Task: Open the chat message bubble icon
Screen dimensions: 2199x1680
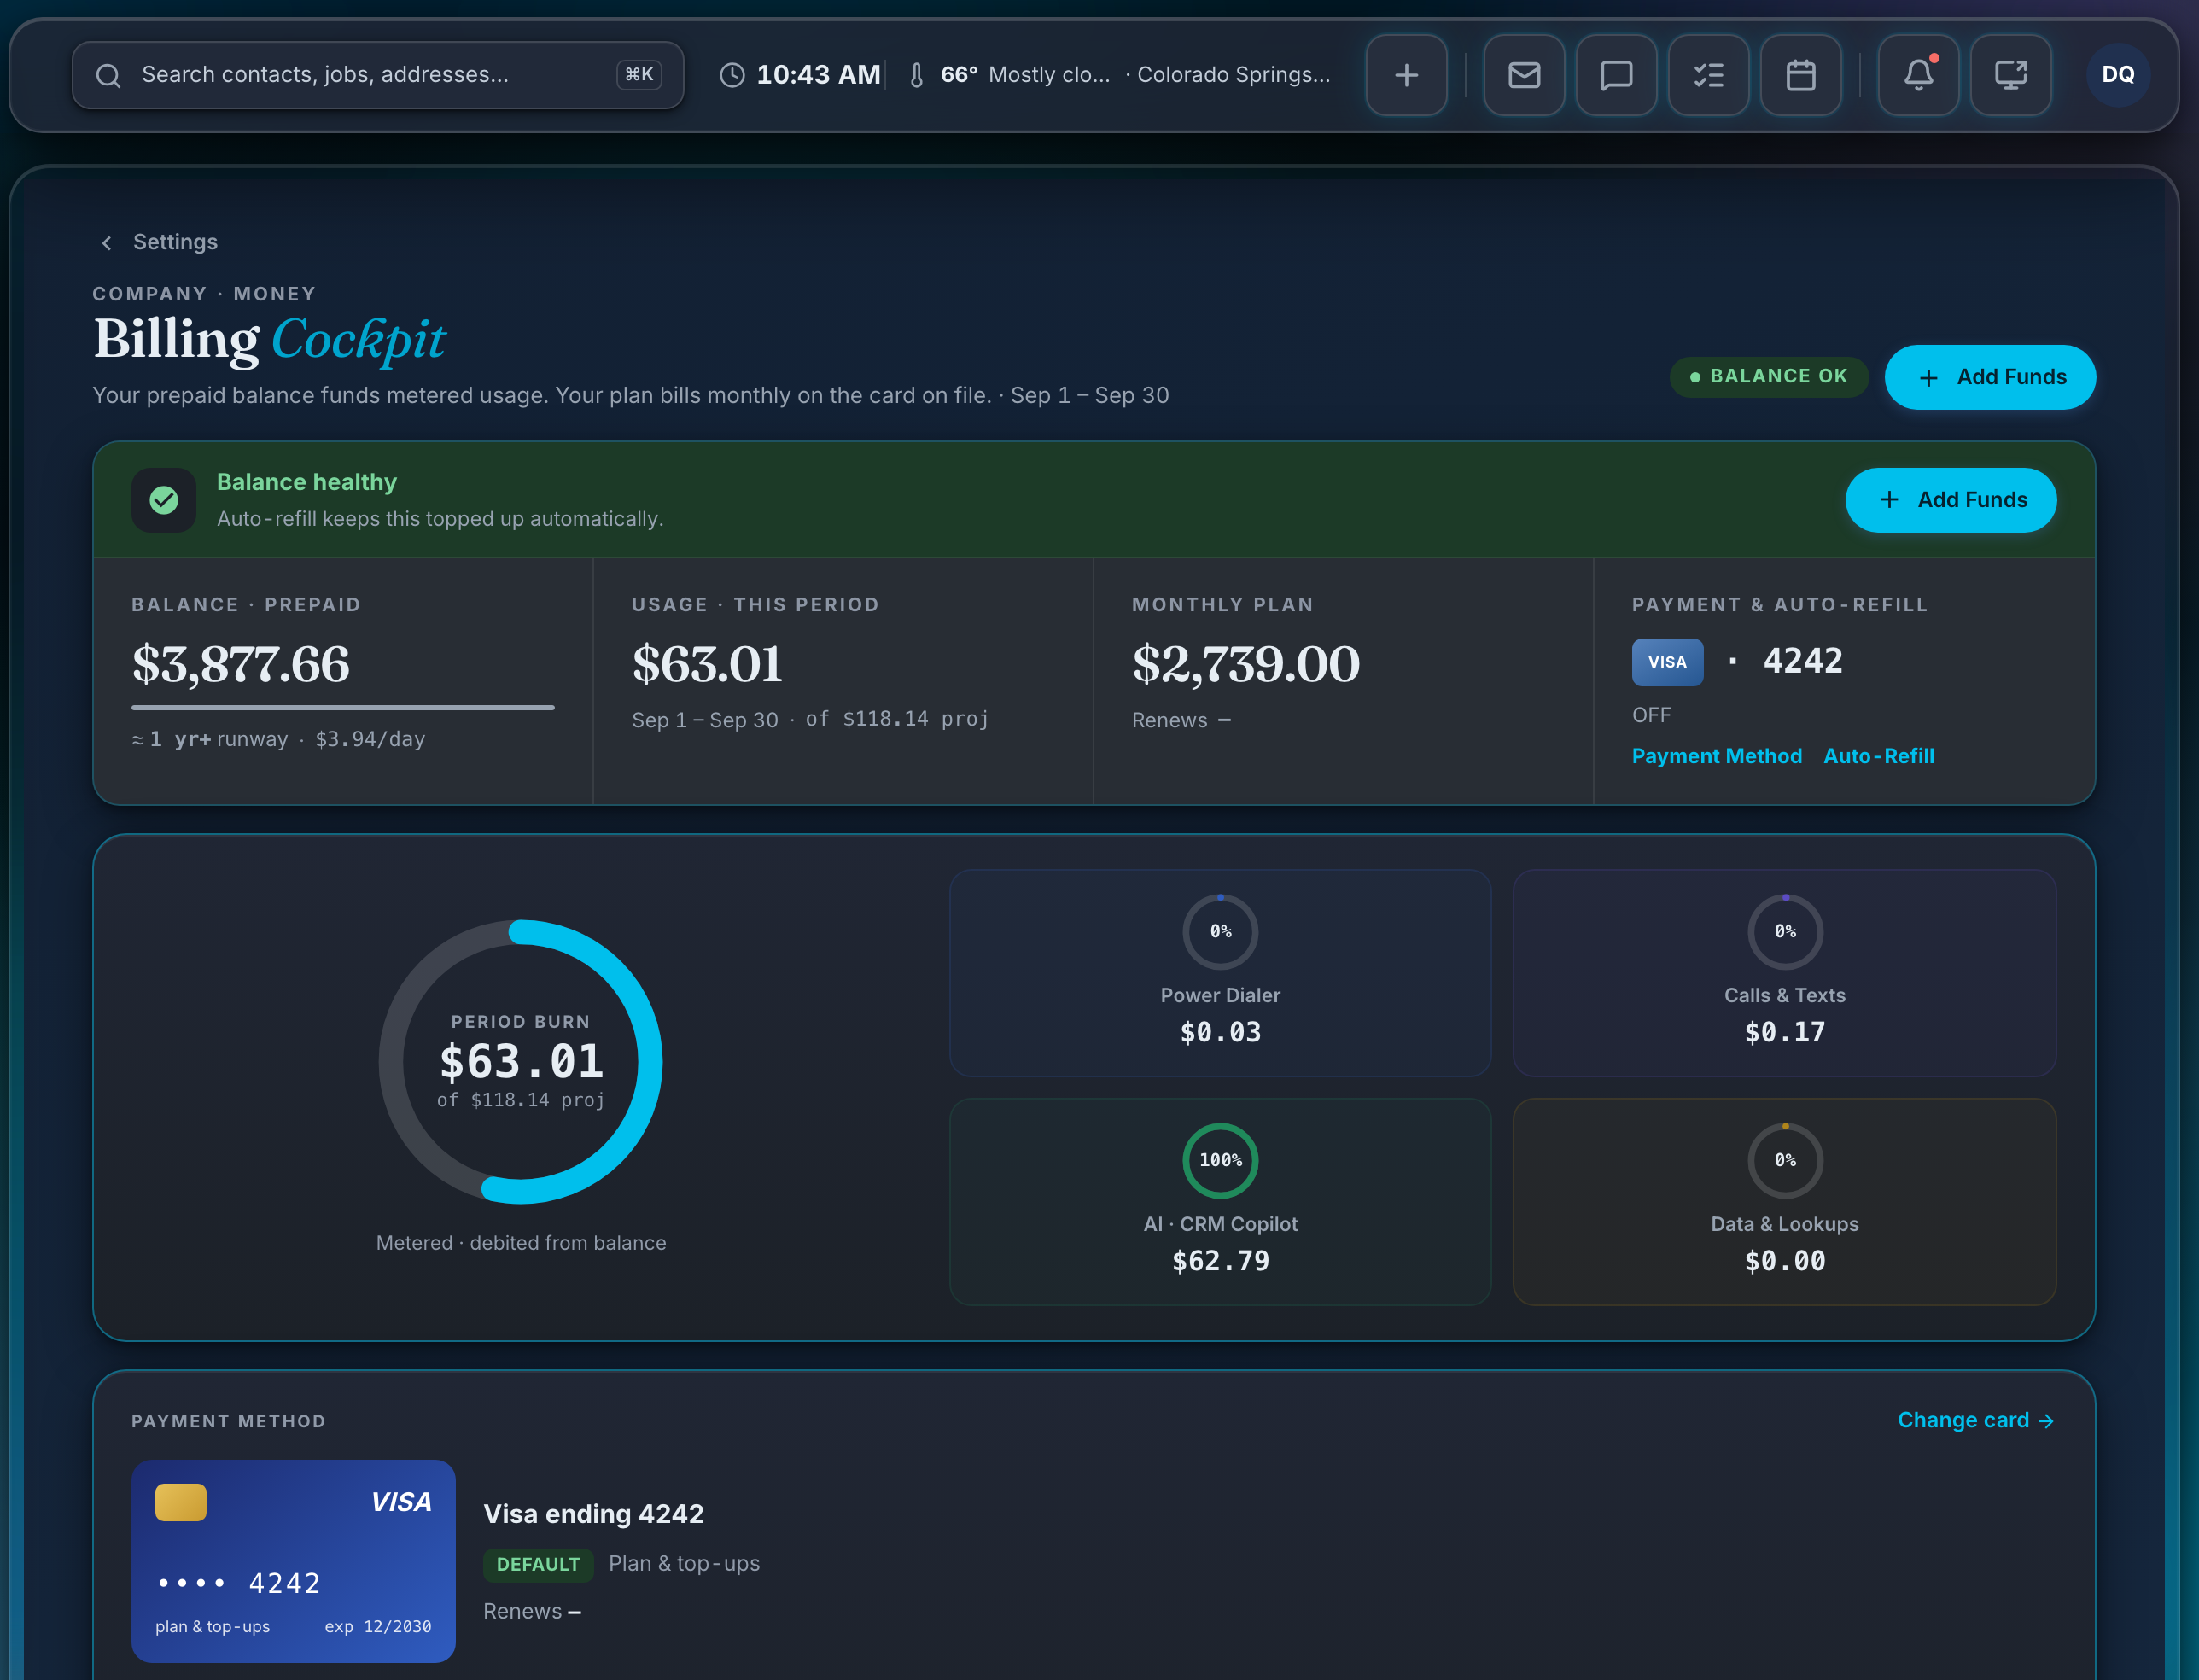Action: (x=1616, y=75)
